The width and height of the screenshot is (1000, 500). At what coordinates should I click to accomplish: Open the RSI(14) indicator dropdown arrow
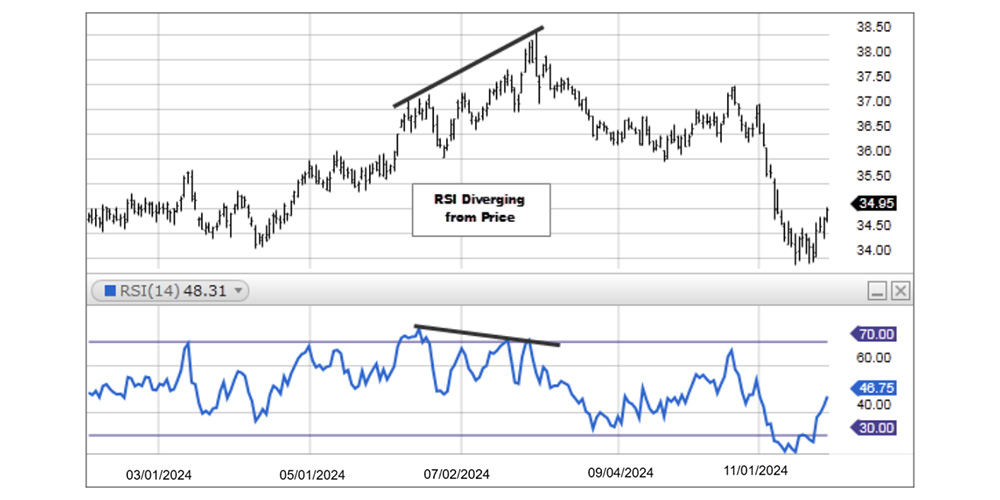239,291
